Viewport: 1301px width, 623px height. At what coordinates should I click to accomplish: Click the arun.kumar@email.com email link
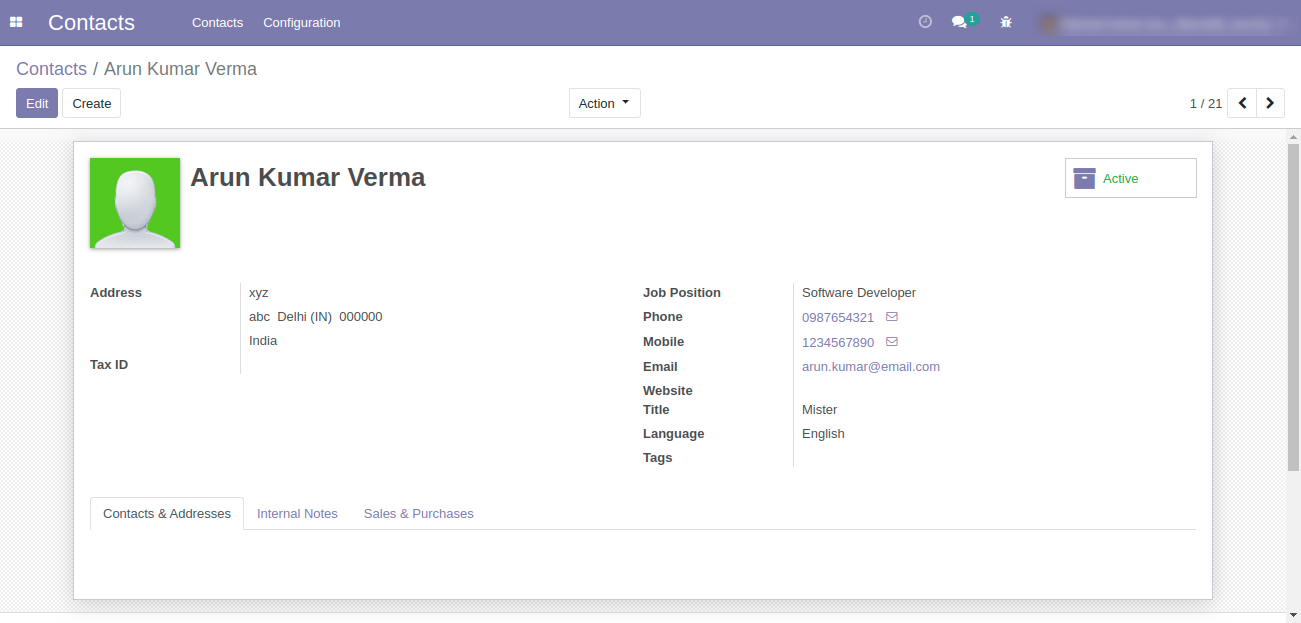tap(870, 367)
